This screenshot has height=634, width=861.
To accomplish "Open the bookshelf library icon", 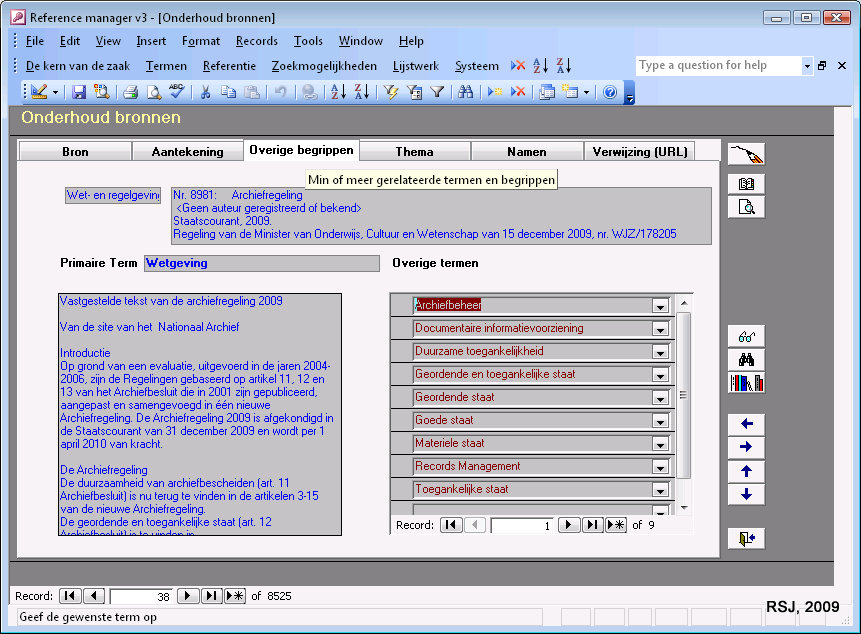I will (x=746, y=383).
